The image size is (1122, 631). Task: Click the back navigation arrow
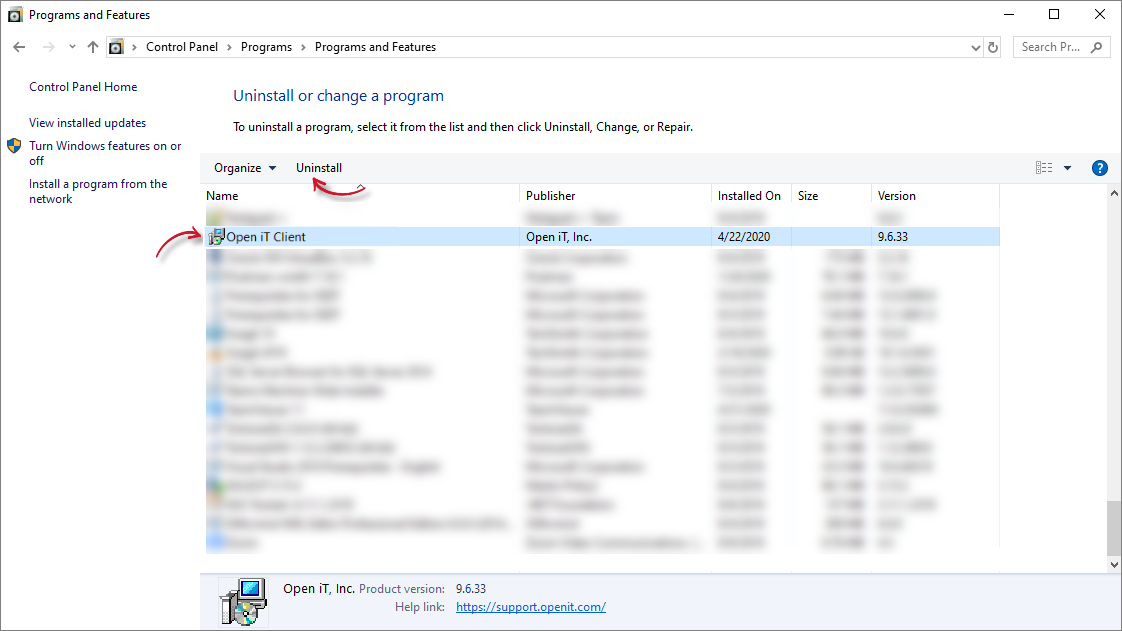(18, 46)
